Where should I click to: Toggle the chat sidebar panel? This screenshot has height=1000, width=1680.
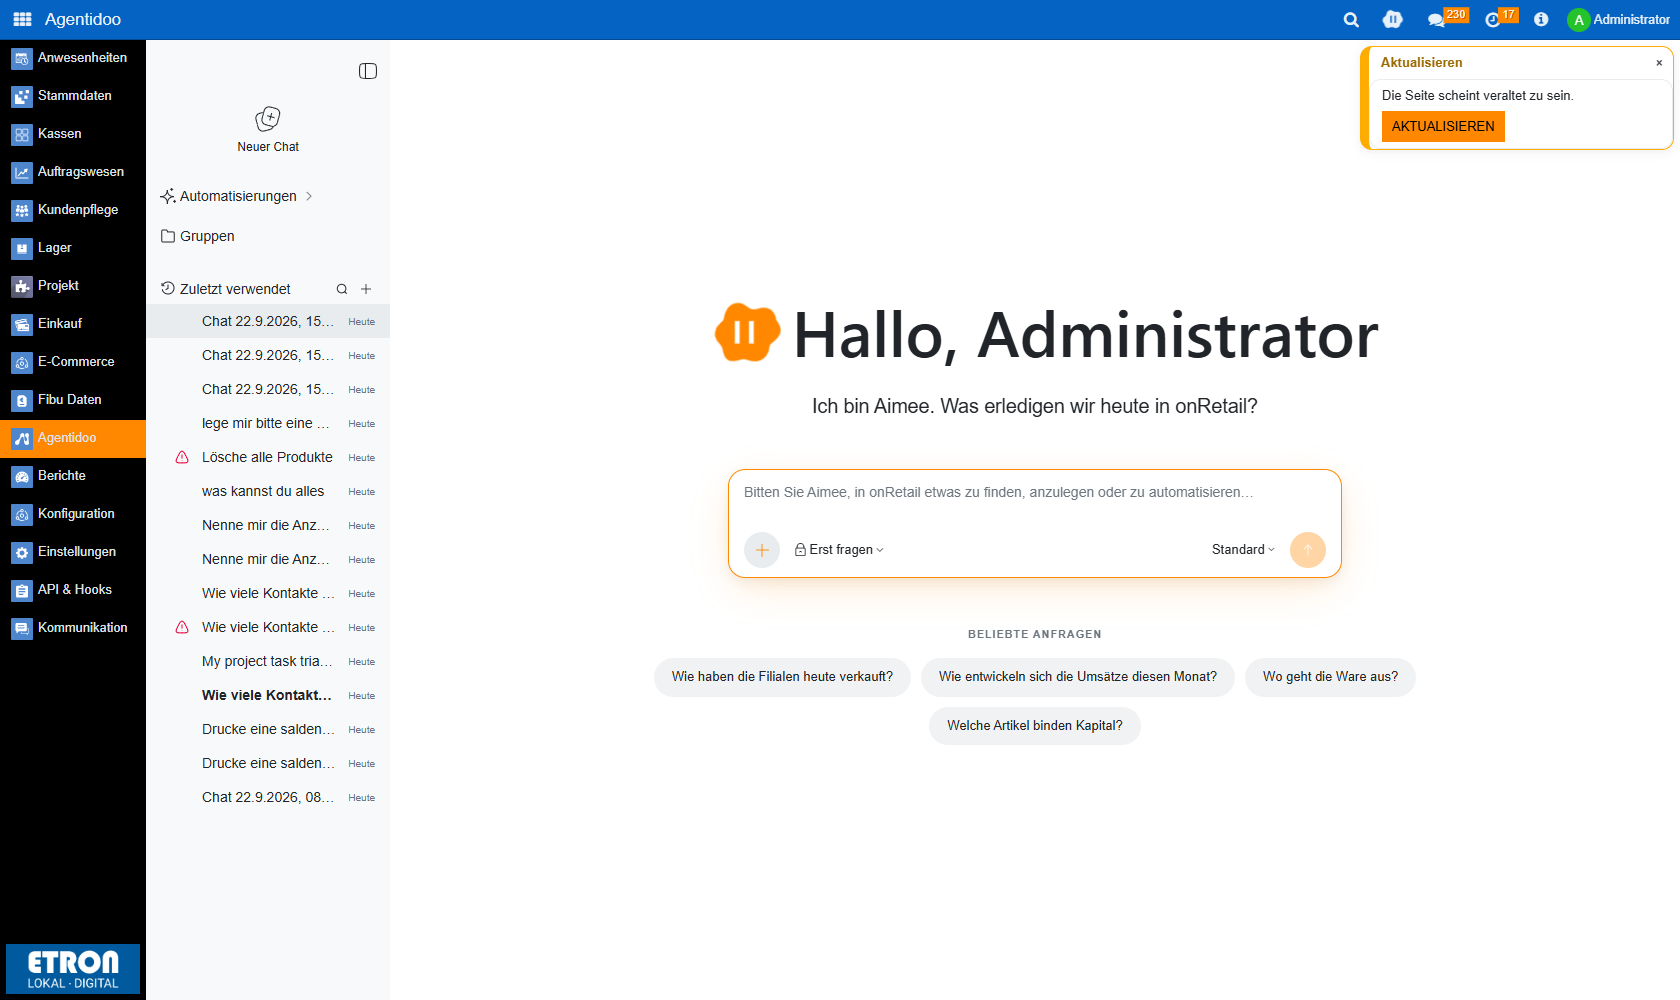(x=368, y=71)
